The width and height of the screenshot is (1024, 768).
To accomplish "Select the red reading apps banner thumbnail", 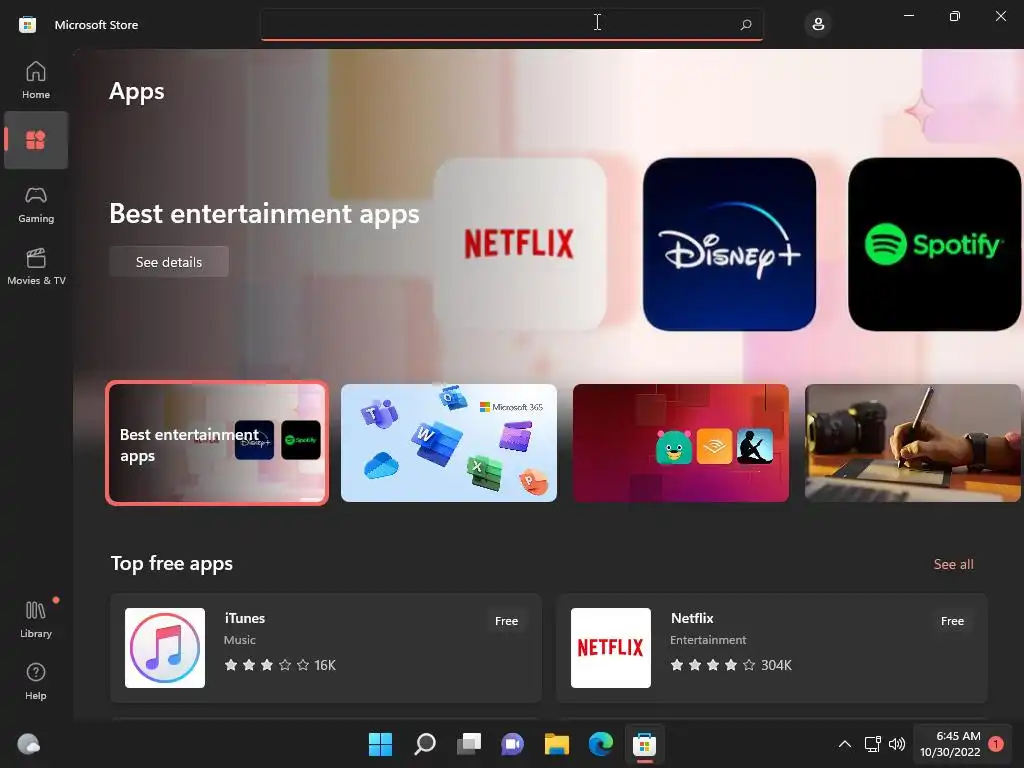I will (x=680, y=443).
